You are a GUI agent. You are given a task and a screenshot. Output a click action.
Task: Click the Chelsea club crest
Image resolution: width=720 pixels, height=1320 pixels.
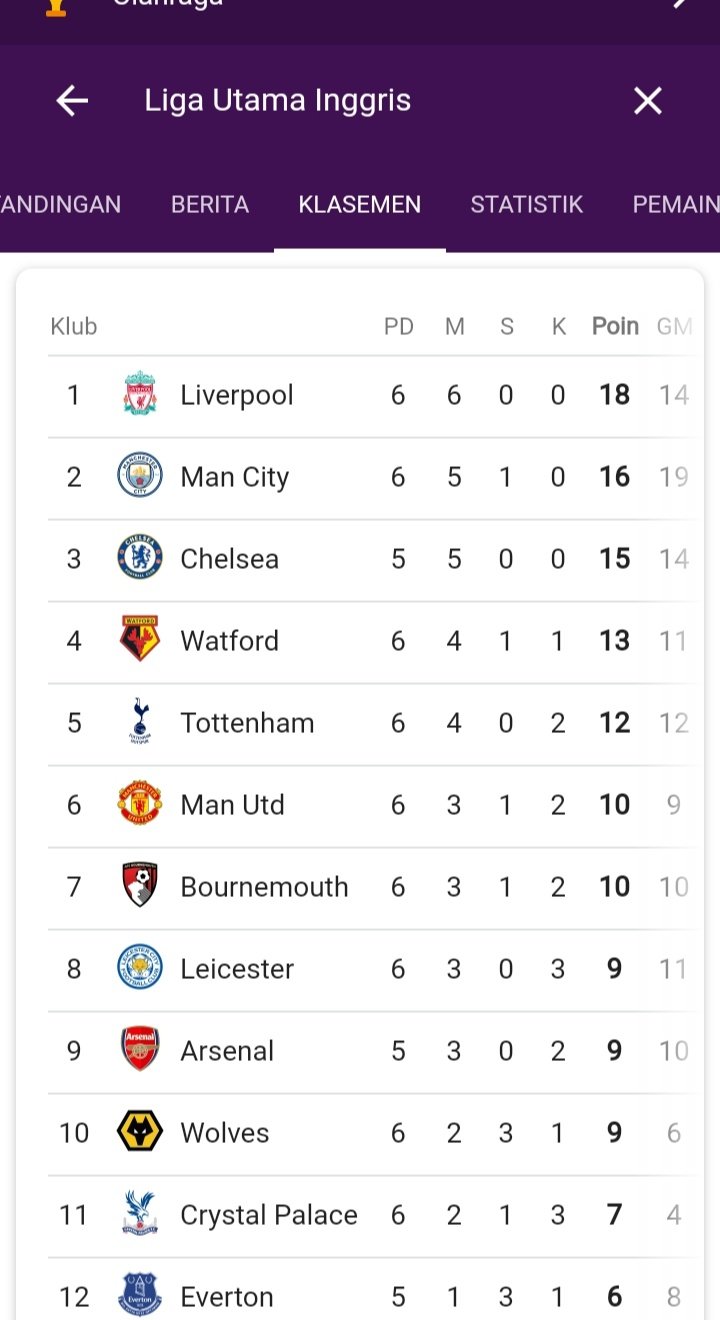click(140, 558)
